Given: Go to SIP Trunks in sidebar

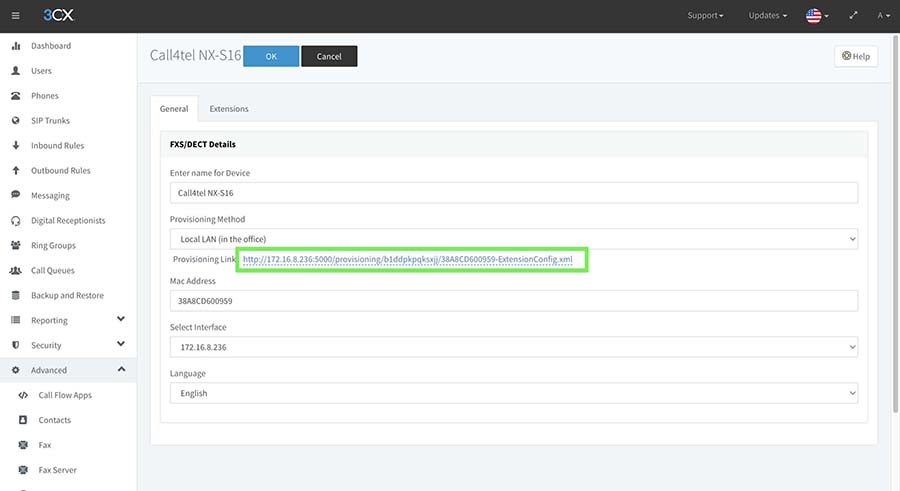Looking at the screenshot, I should point(50,121).
